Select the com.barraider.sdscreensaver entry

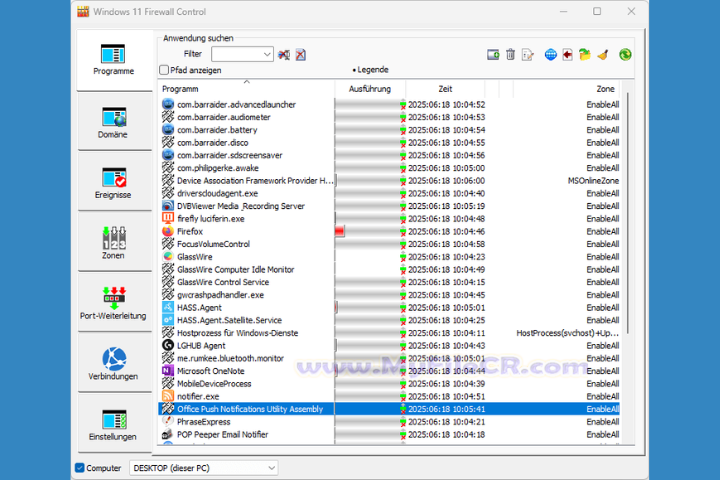tap(389, 155)
